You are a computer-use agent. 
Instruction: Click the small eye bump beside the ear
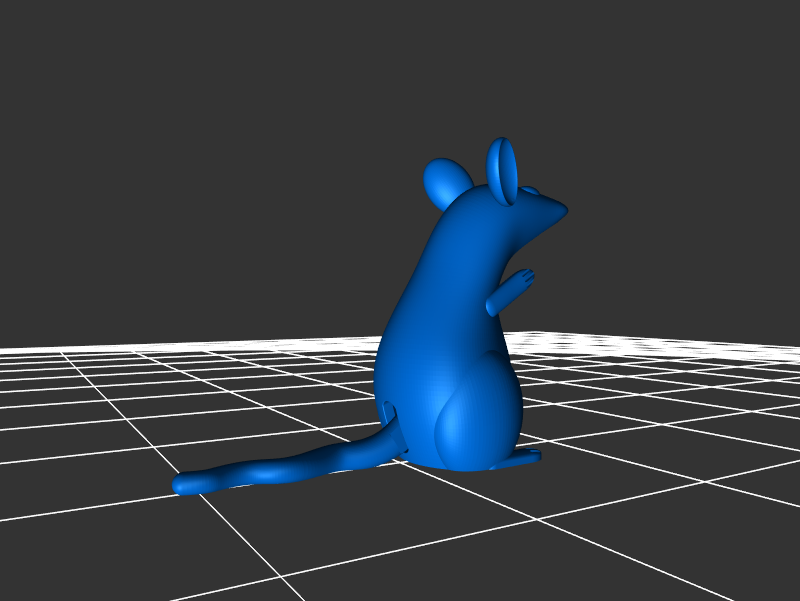[530, 192]
